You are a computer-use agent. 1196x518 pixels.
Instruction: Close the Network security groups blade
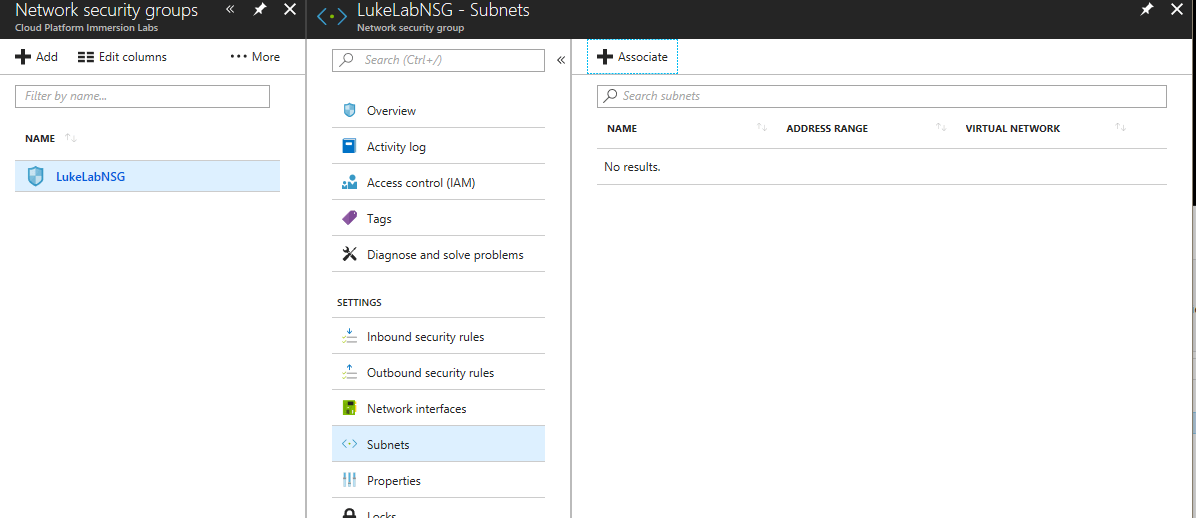pos(289,9)
